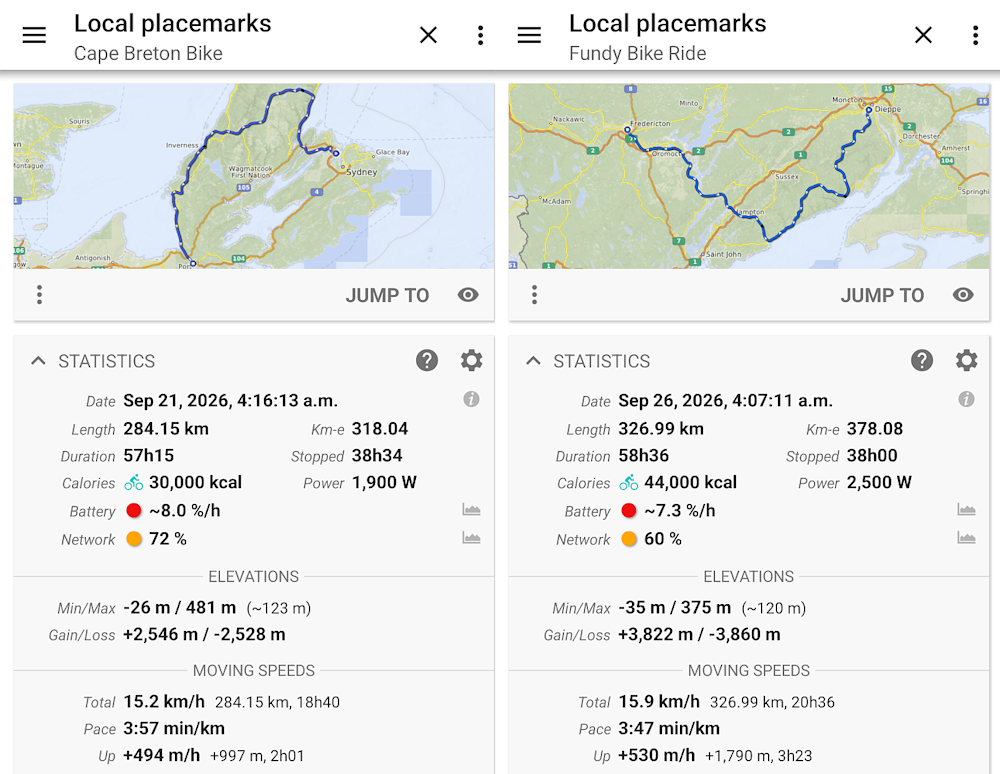Click info icon beside Sep 26 date
This screenshot has height=774, width=1000.
(x=966, y=399)
